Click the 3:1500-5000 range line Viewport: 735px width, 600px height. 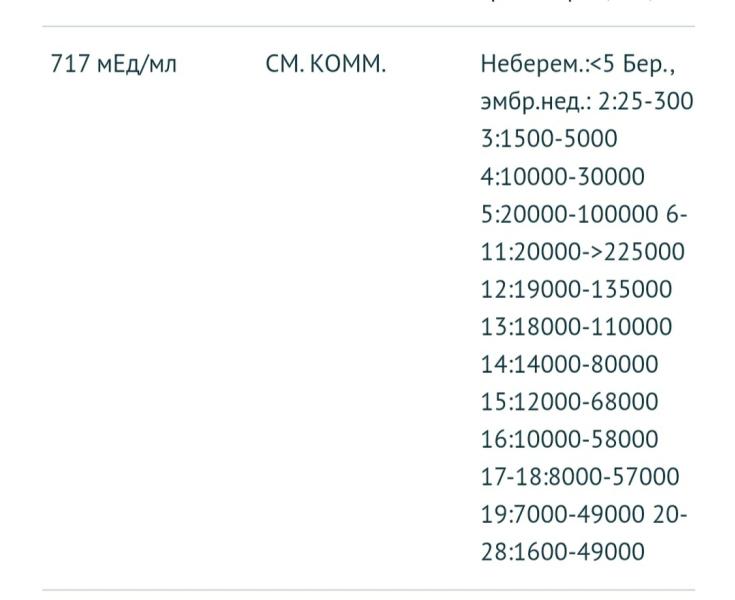(549, 139)
